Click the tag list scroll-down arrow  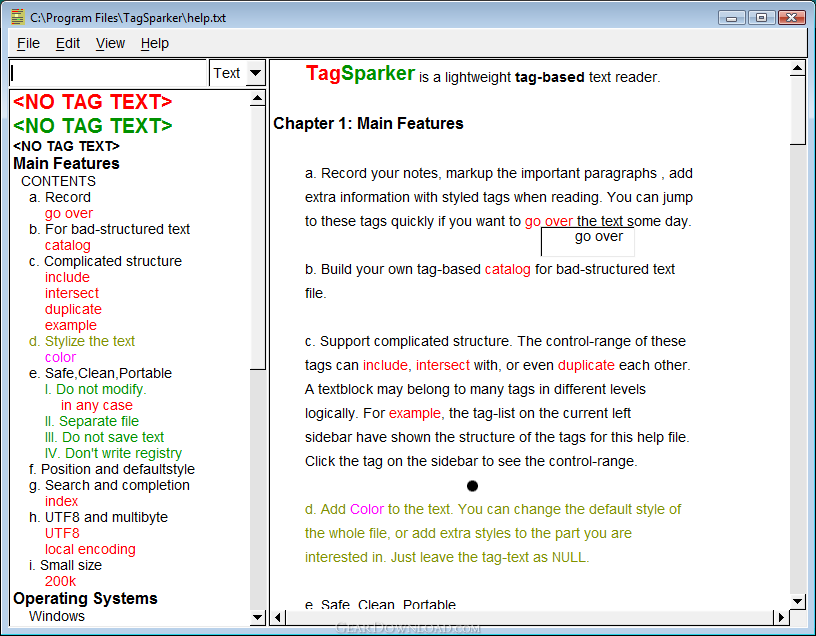257,618
